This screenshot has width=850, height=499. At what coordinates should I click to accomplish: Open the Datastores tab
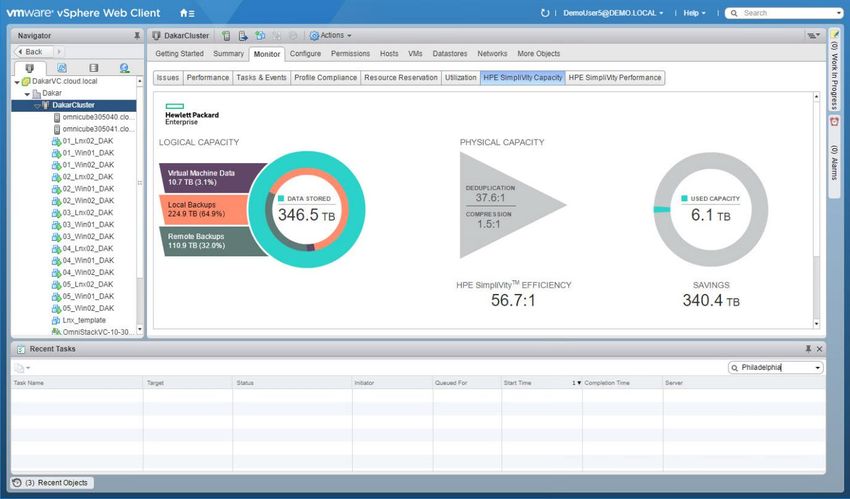point(450,54)
